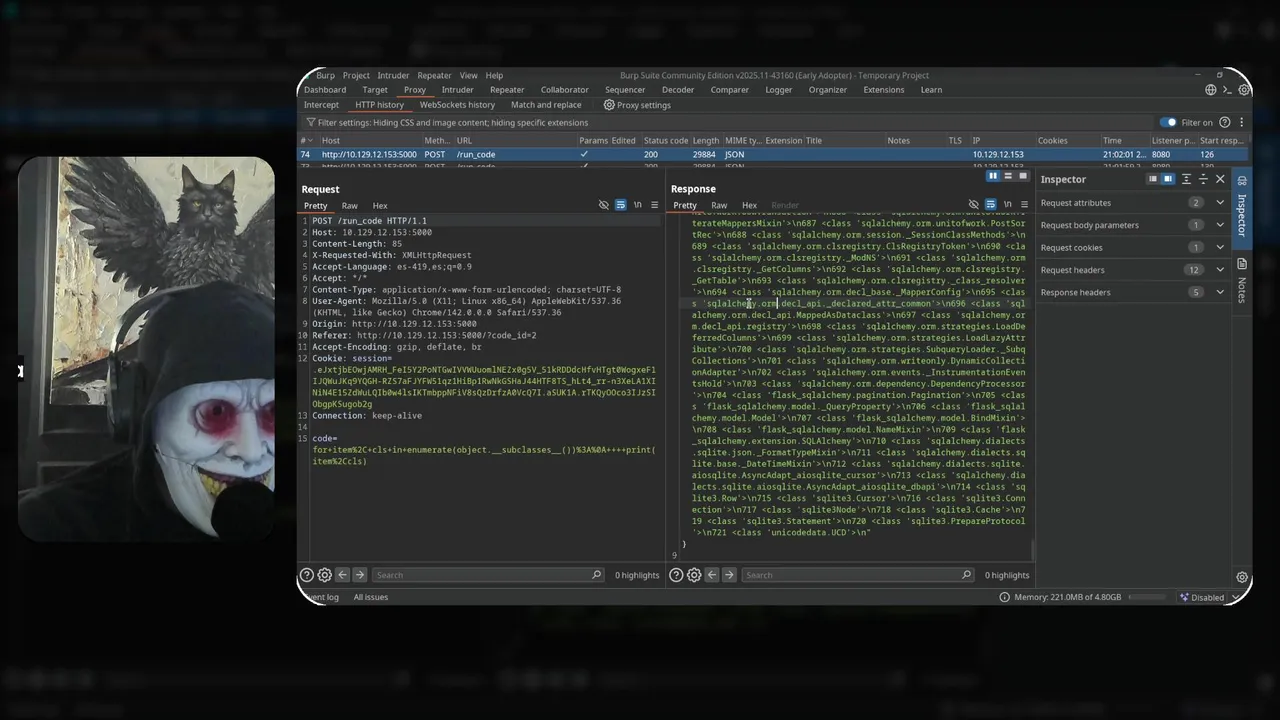The height and width of the screenshot is (720, 1280).
Task: Toggle word wrap in the Request panel
Action: (620, 205)
